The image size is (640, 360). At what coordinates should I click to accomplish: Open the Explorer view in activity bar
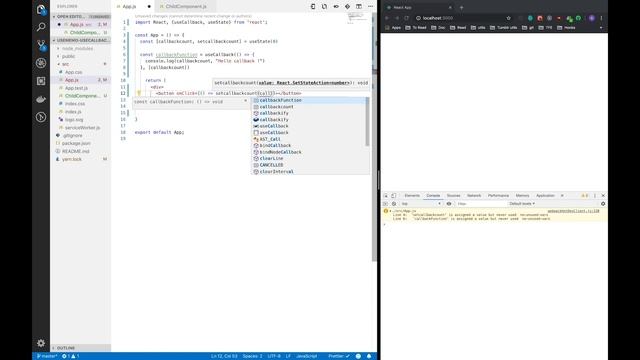pyautogui.click(x=41, y=9)
